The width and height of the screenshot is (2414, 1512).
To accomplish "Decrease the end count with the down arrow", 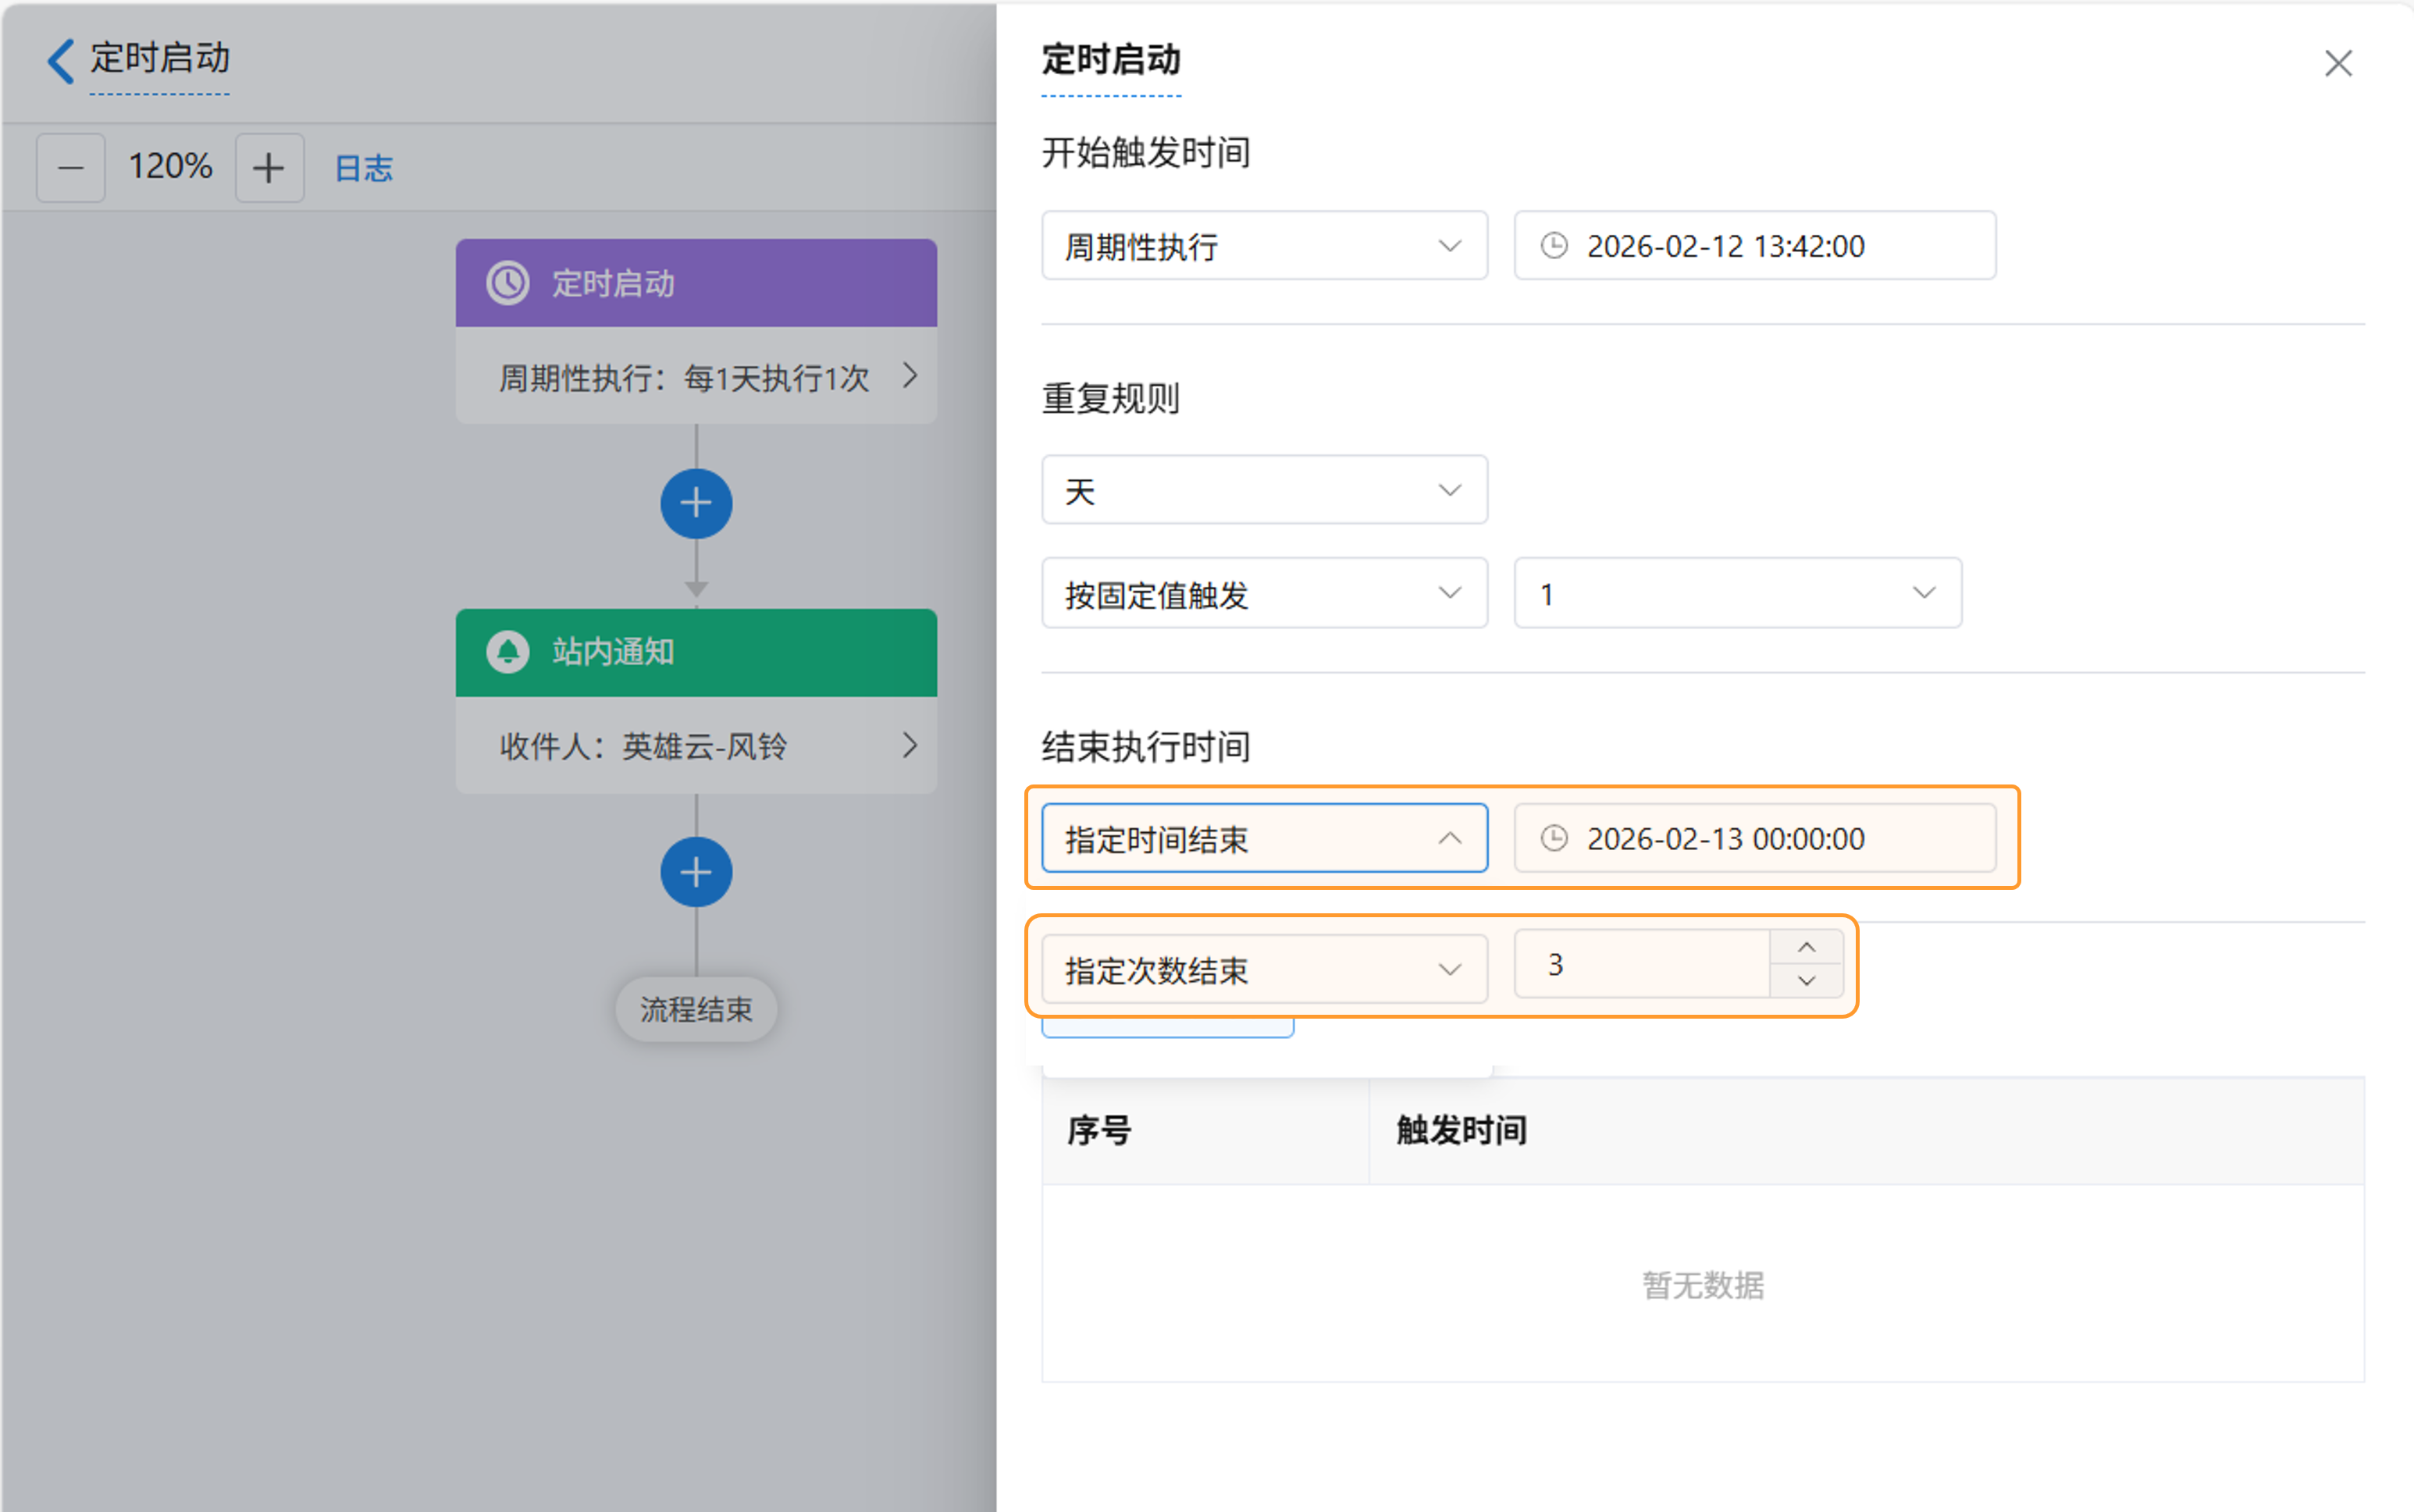I will tap(1806, 981).
